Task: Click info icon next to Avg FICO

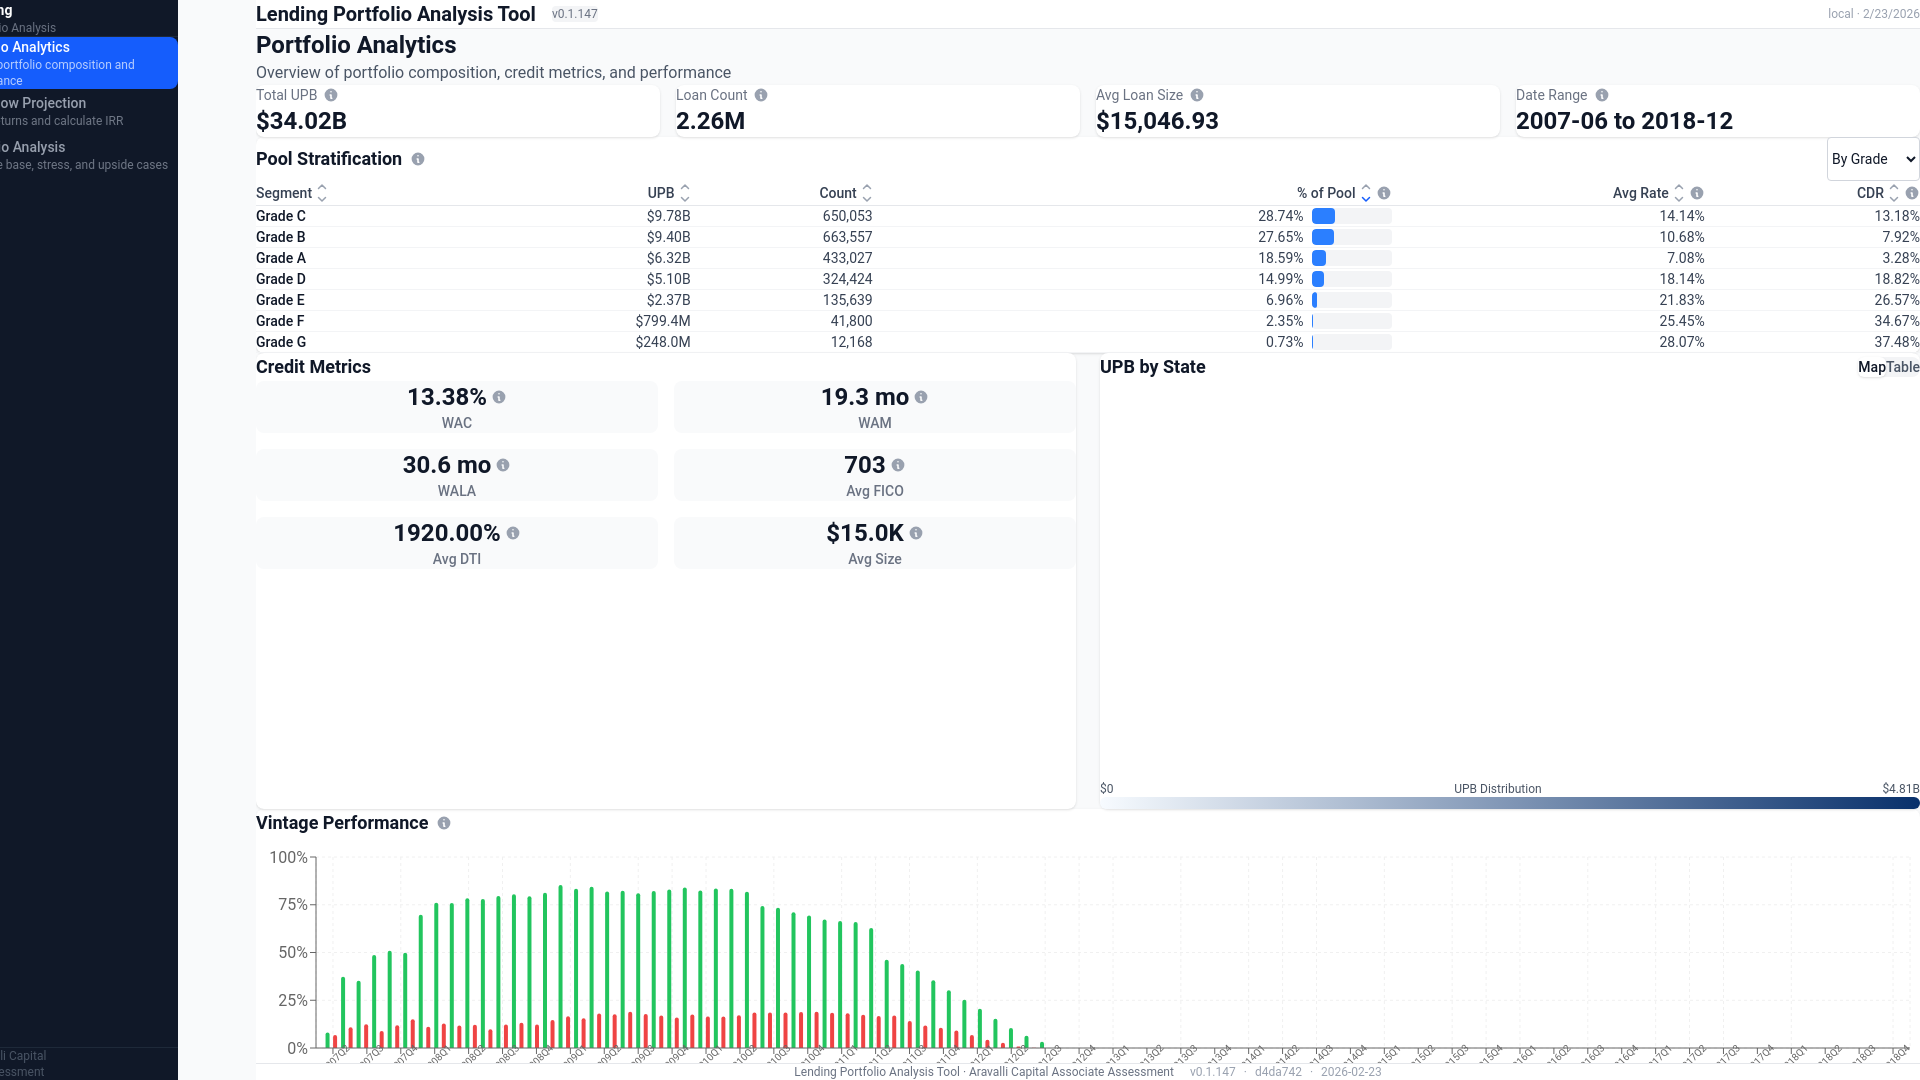Action: click(898, 465)
